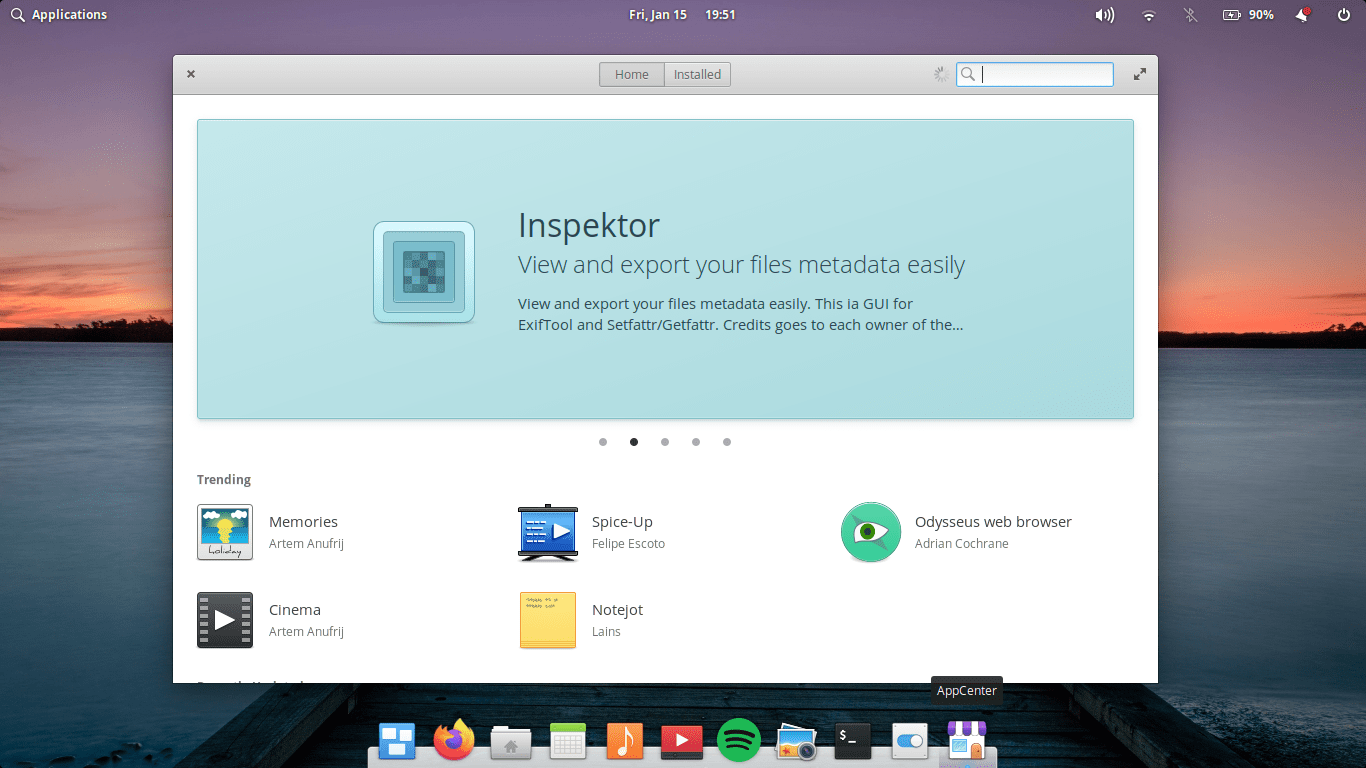The image size is (1366, 768).
Task: Select the active second carousel dot
Action: point(634,442)
